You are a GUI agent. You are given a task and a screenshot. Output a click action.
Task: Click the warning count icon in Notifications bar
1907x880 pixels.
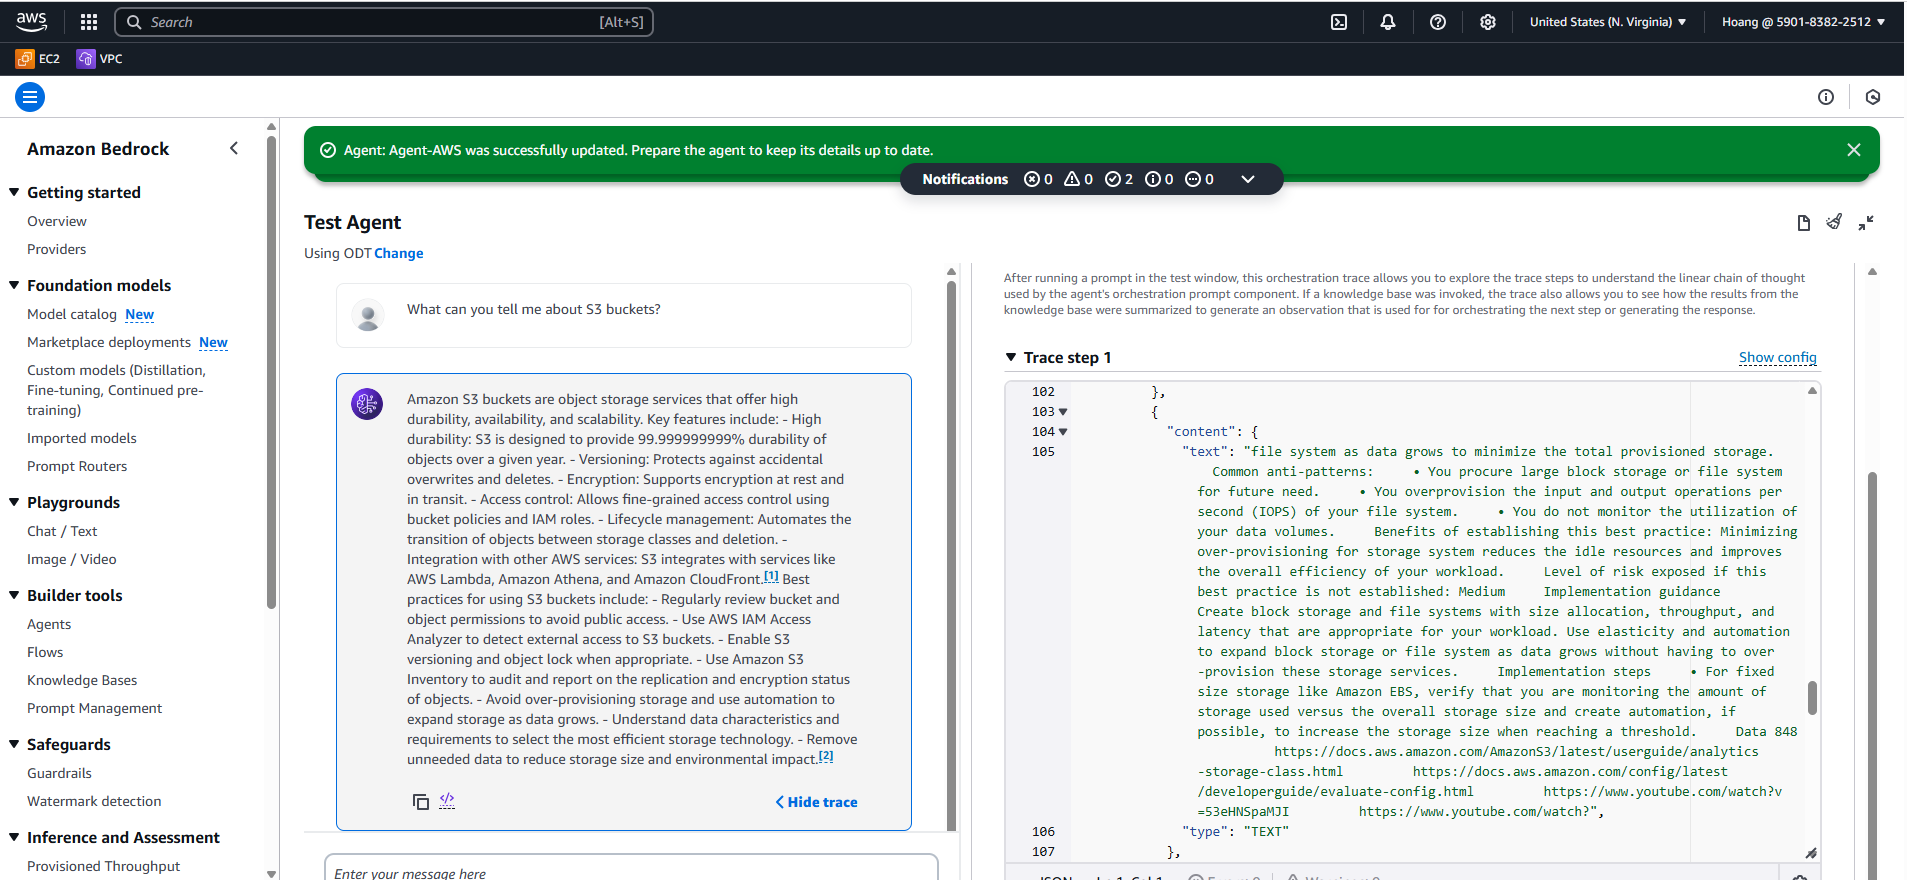(1072, 179)
